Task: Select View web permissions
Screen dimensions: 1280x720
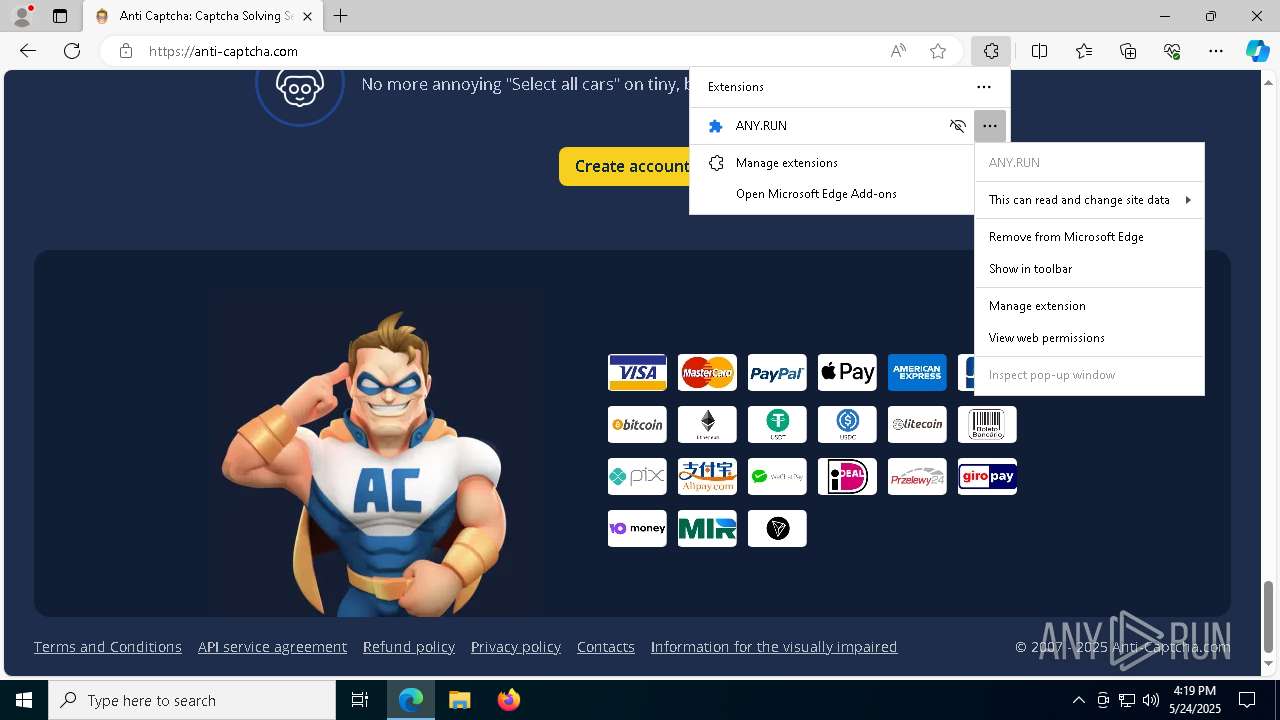Action: point(1089,338)
